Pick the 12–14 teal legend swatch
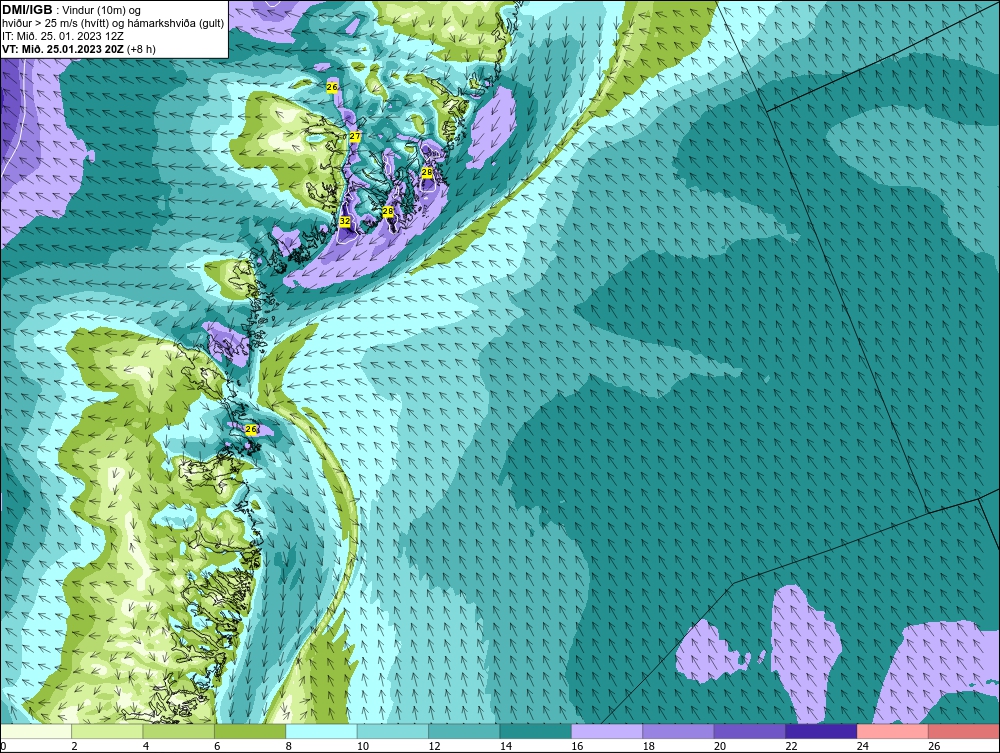This screenshot has width=1000, height=753. (464, 731)
